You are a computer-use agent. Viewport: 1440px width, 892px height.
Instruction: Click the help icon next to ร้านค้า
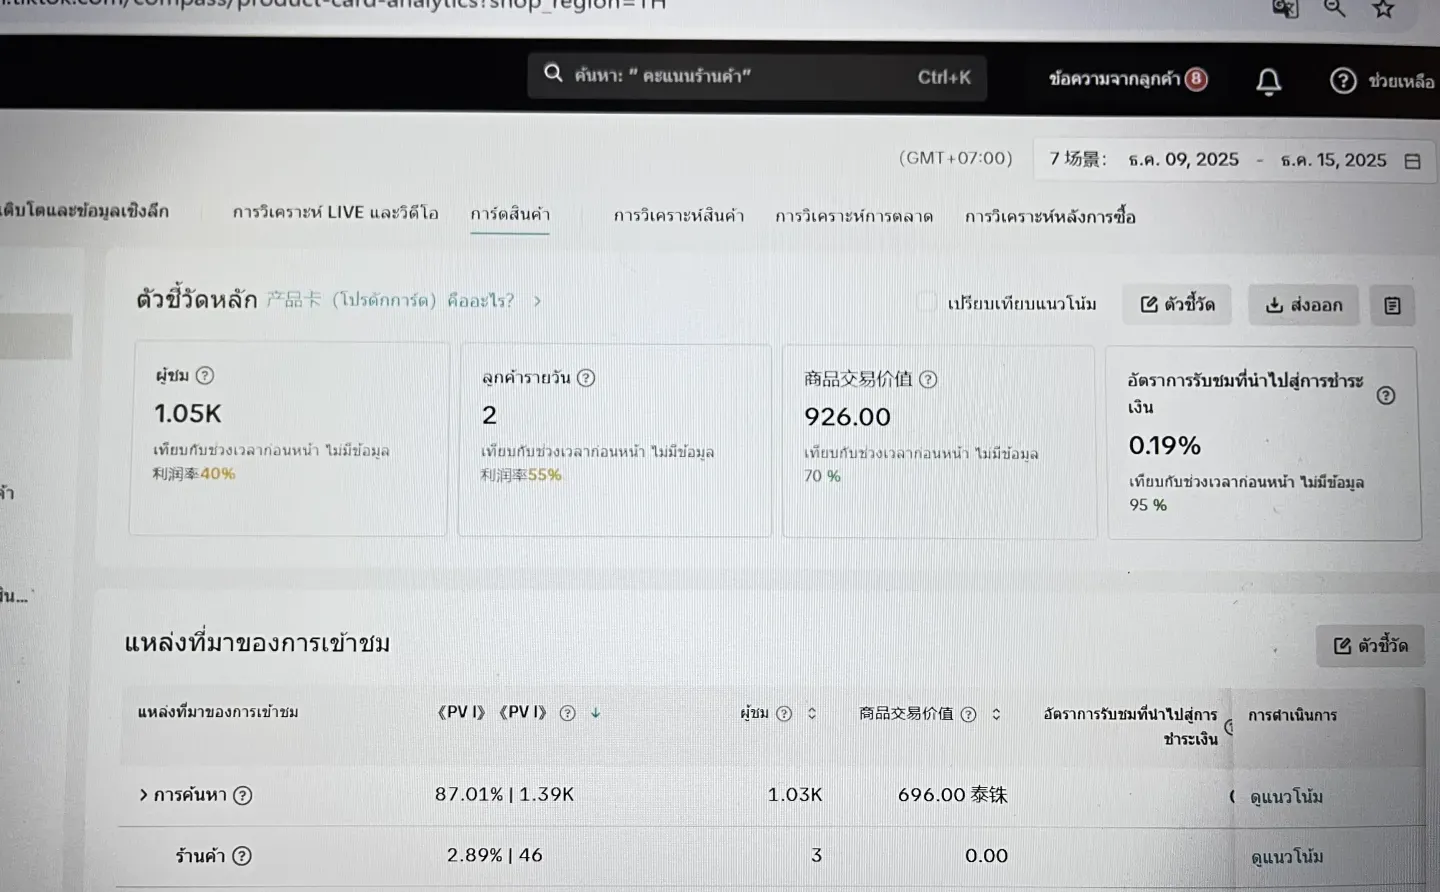[x=241, y=856]
